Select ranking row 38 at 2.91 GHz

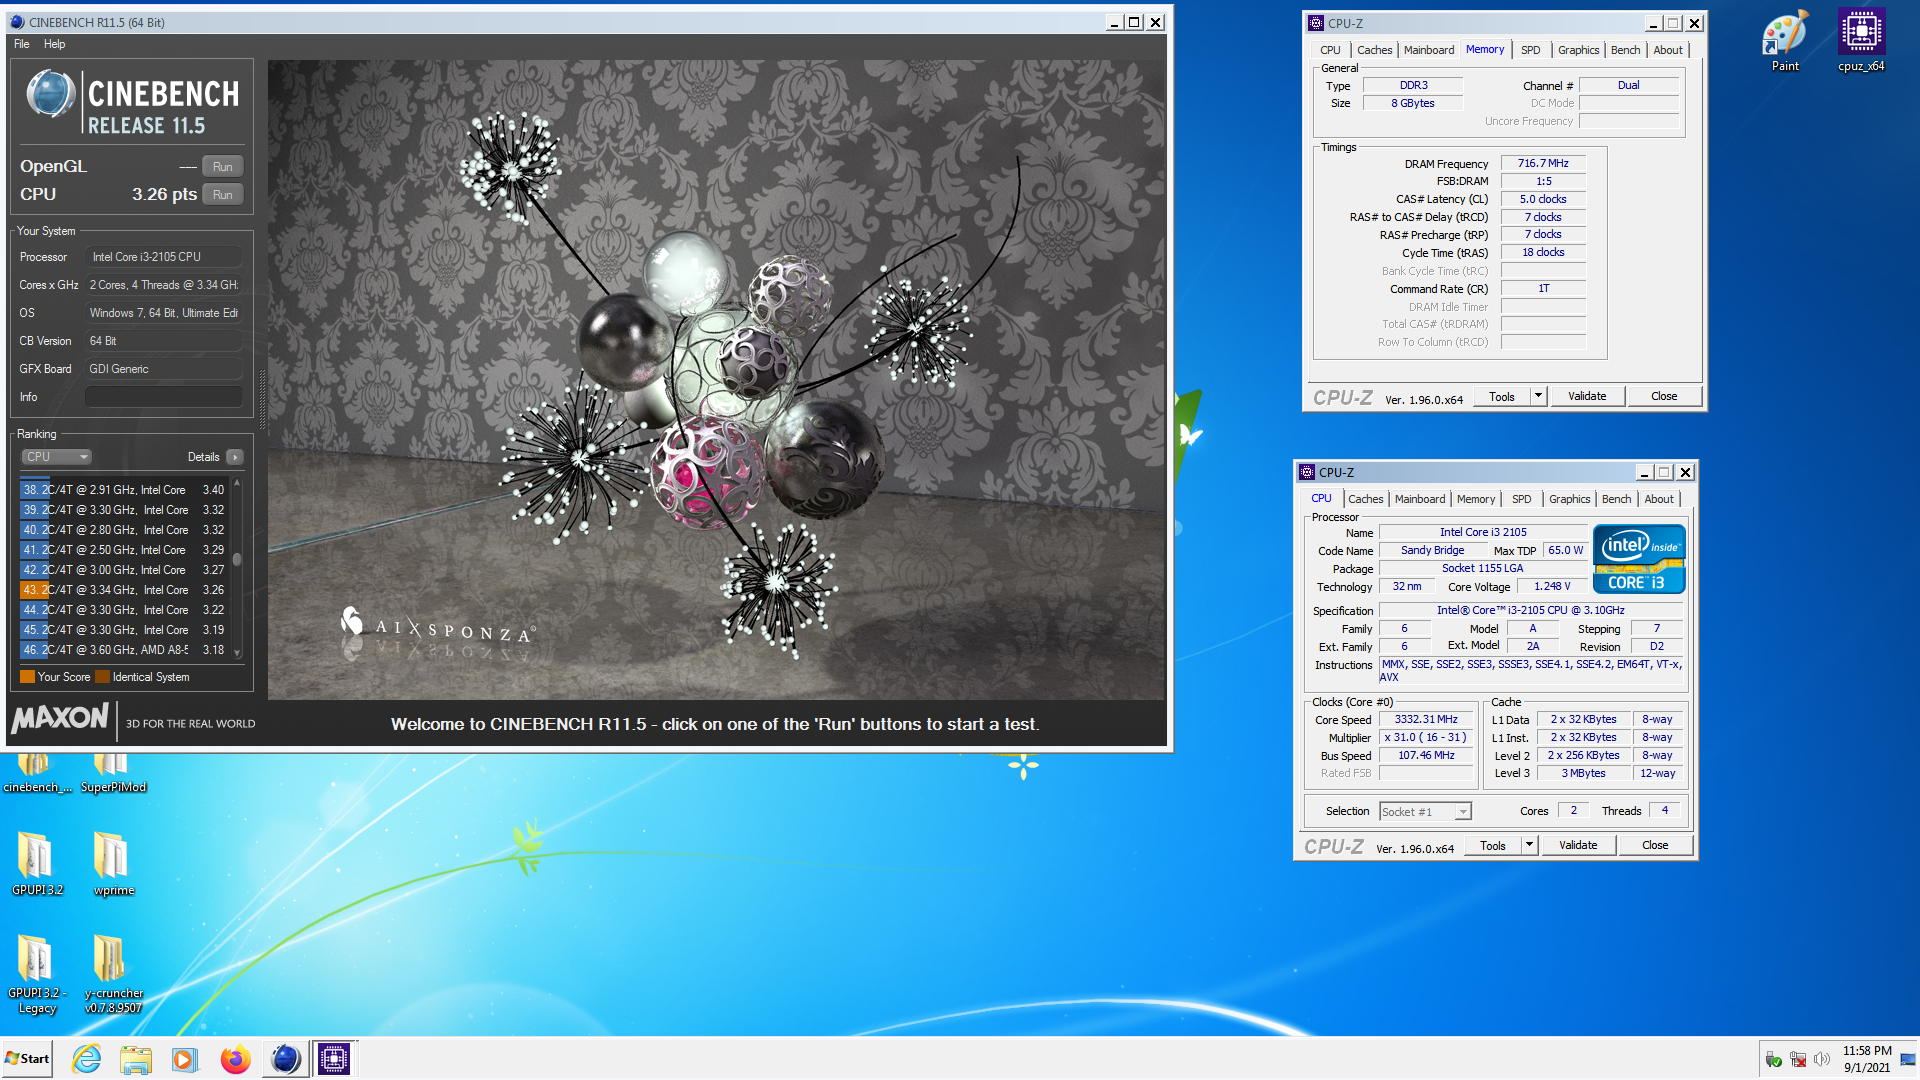124,490
